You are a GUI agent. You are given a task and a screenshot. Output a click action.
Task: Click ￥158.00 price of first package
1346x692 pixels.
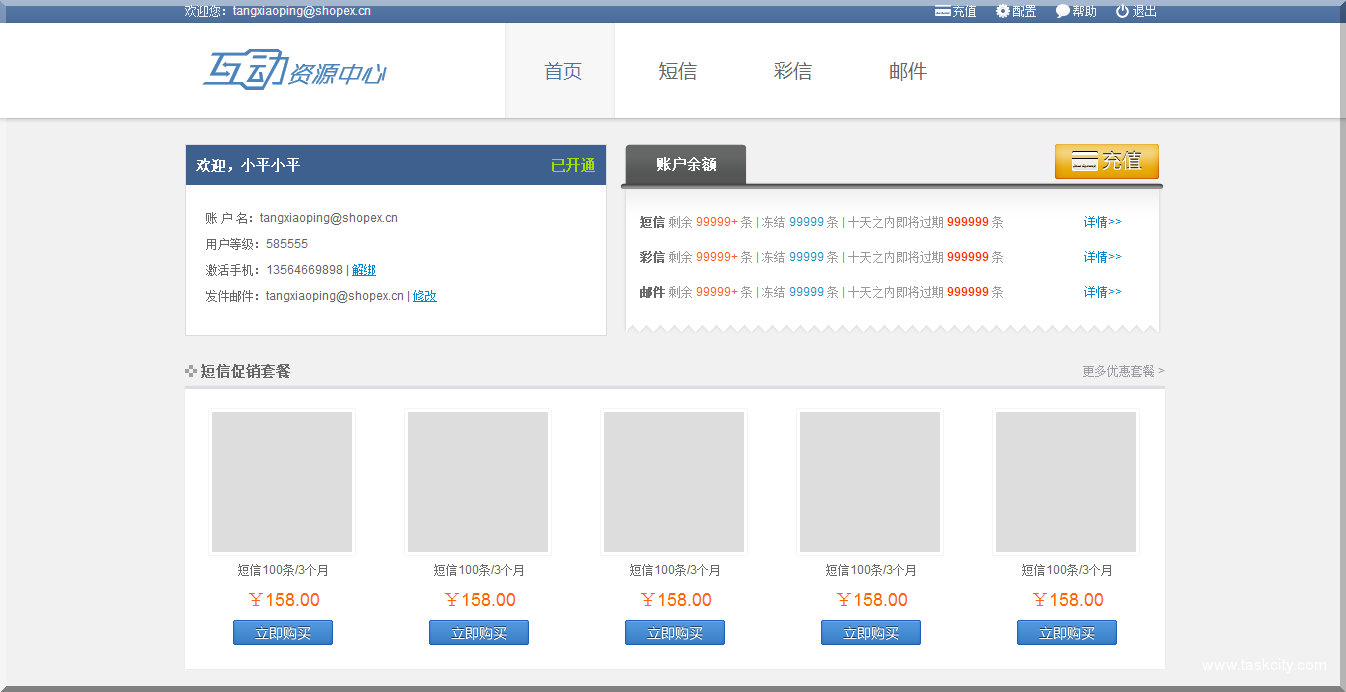coord(284,600)
